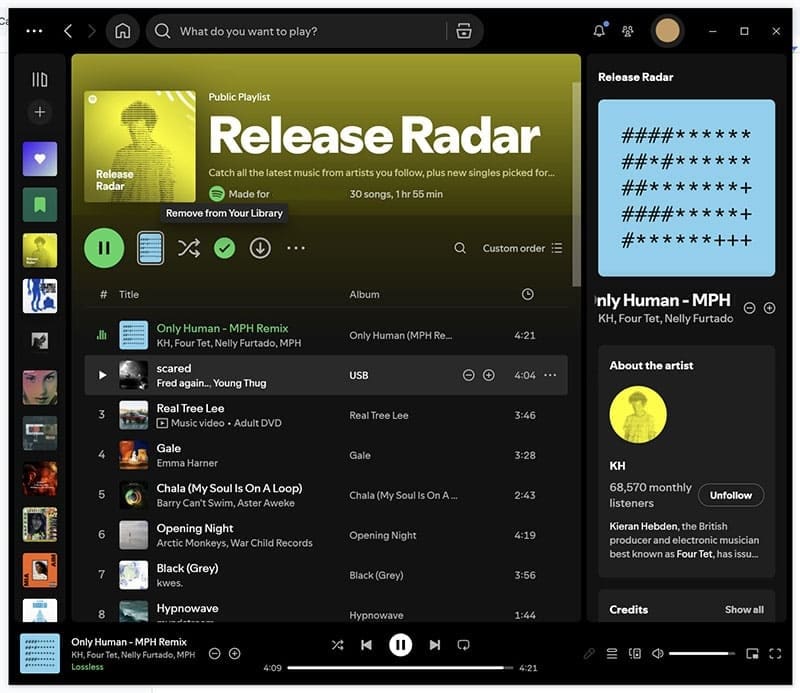
Task: Click the Title column header
Action: (x=129, y=294)
